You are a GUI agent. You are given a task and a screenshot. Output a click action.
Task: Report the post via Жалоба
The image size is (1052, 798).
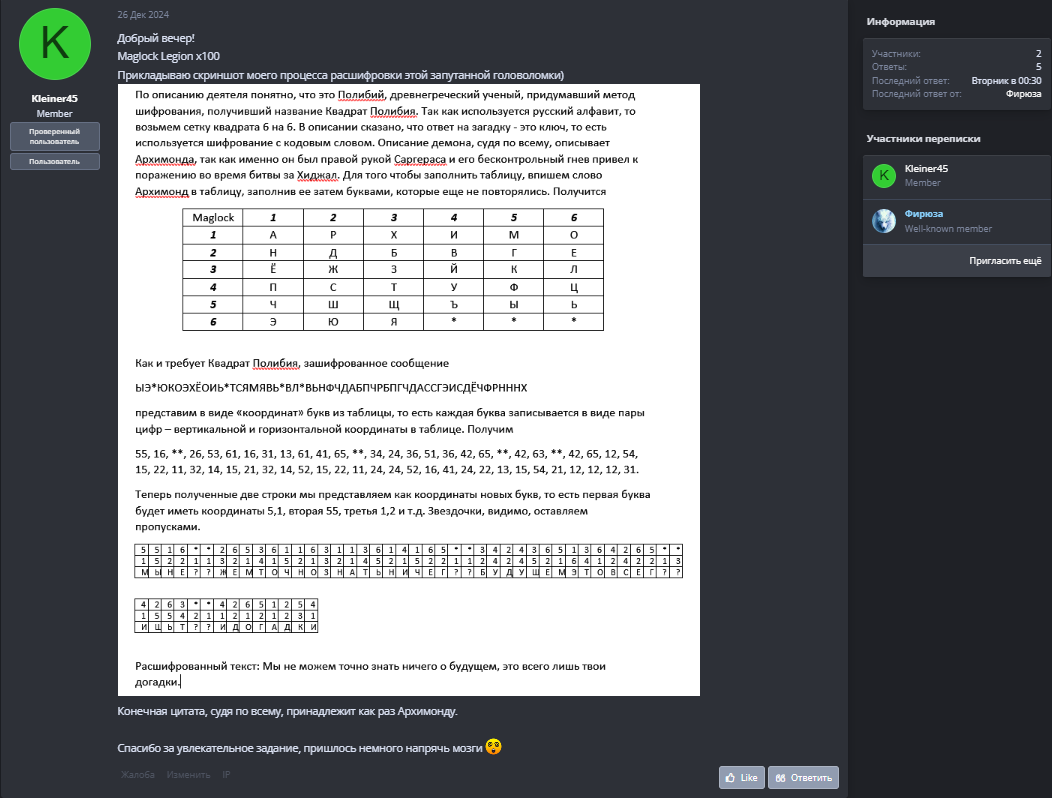click(x=138, y=774)
